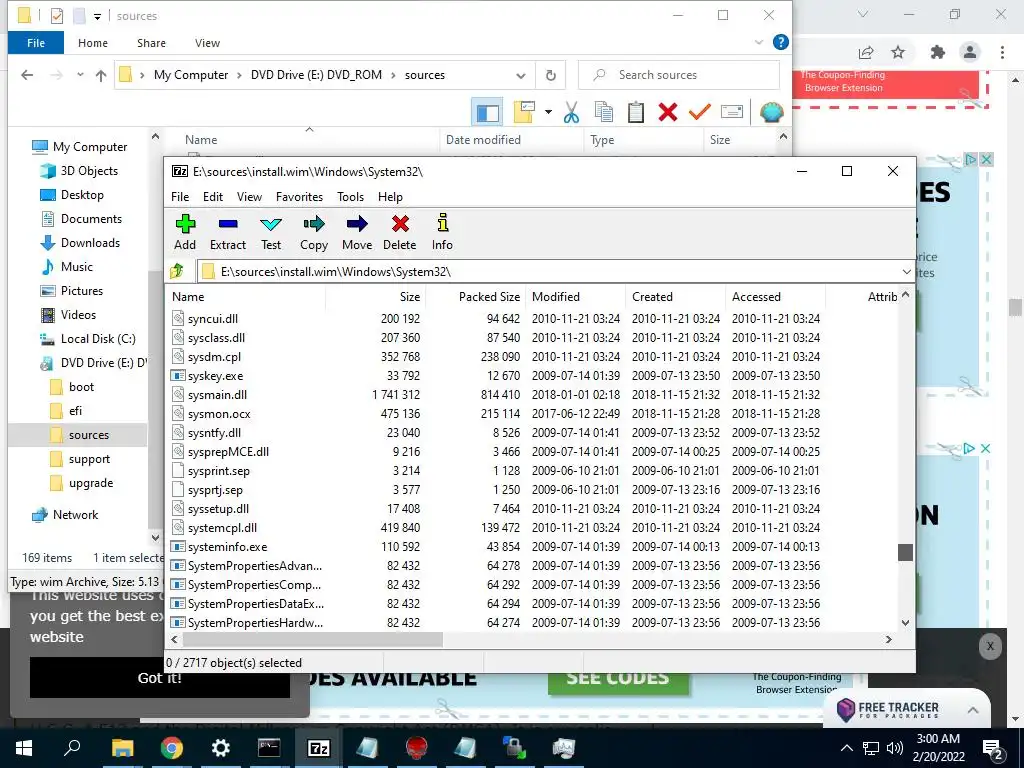Viewport: 1024px width, 768px height.
Task: Go back in File Explorer
Action: point(27,75)
